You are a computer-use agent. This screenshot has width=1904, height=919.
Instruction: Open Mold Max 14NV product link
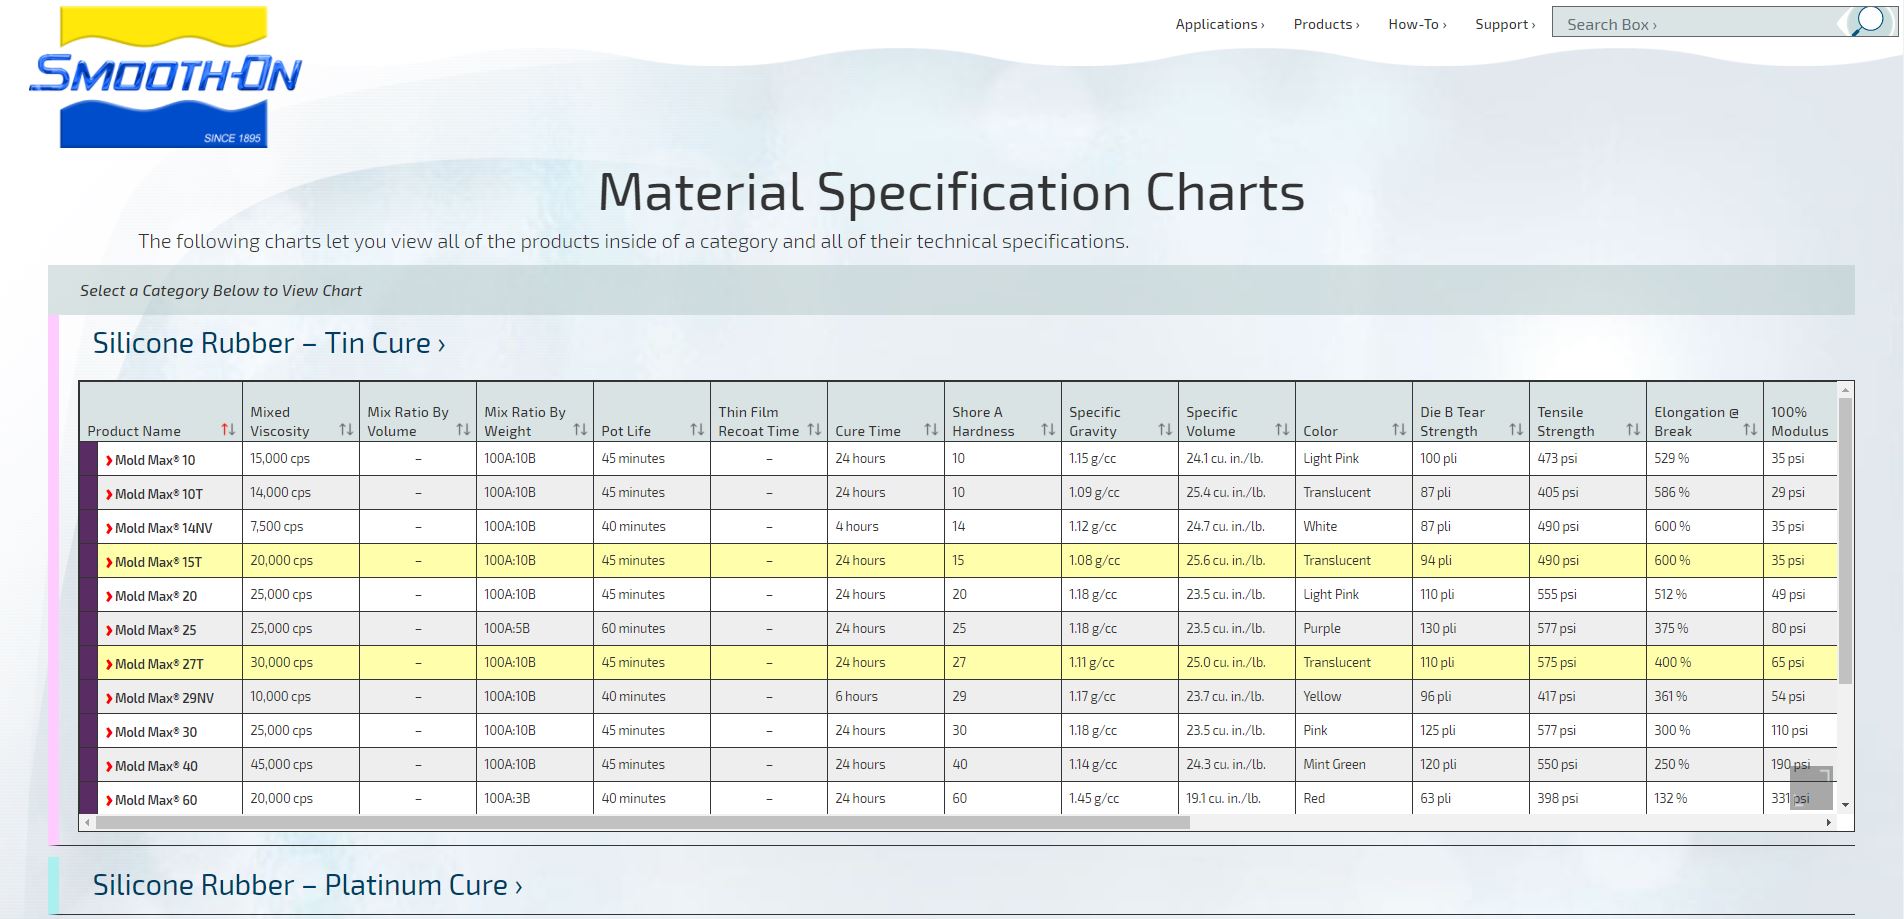click(x=159, y=528)
